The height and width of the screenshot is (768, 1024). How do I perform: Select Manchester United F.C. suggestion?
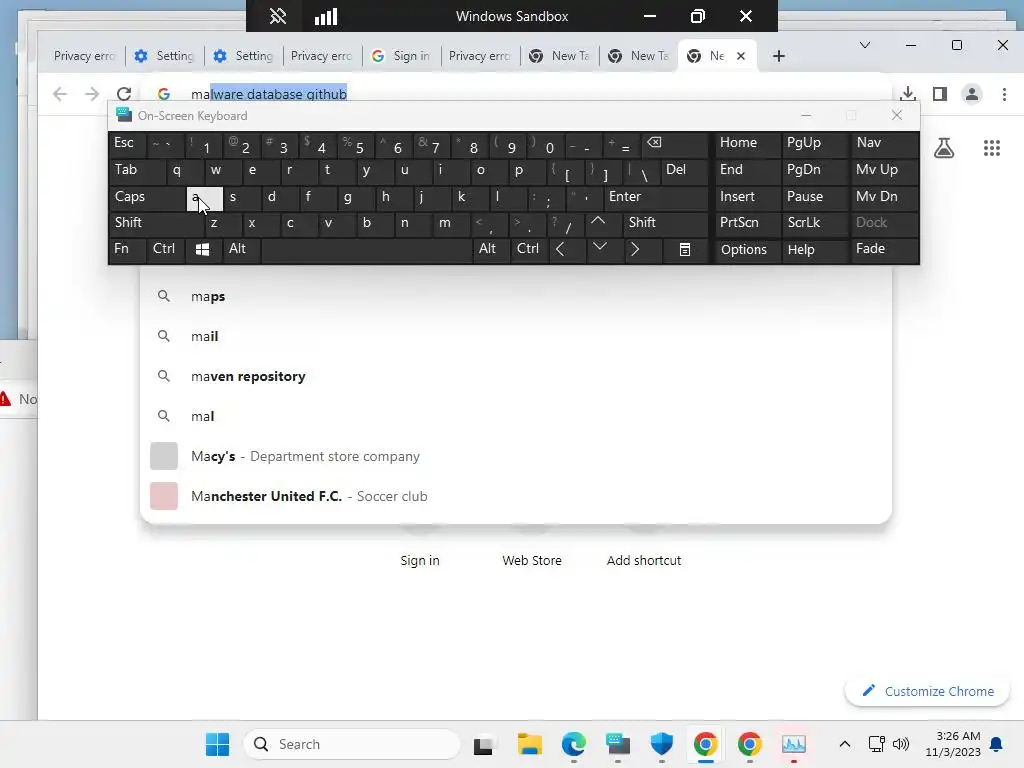[515, 496]
